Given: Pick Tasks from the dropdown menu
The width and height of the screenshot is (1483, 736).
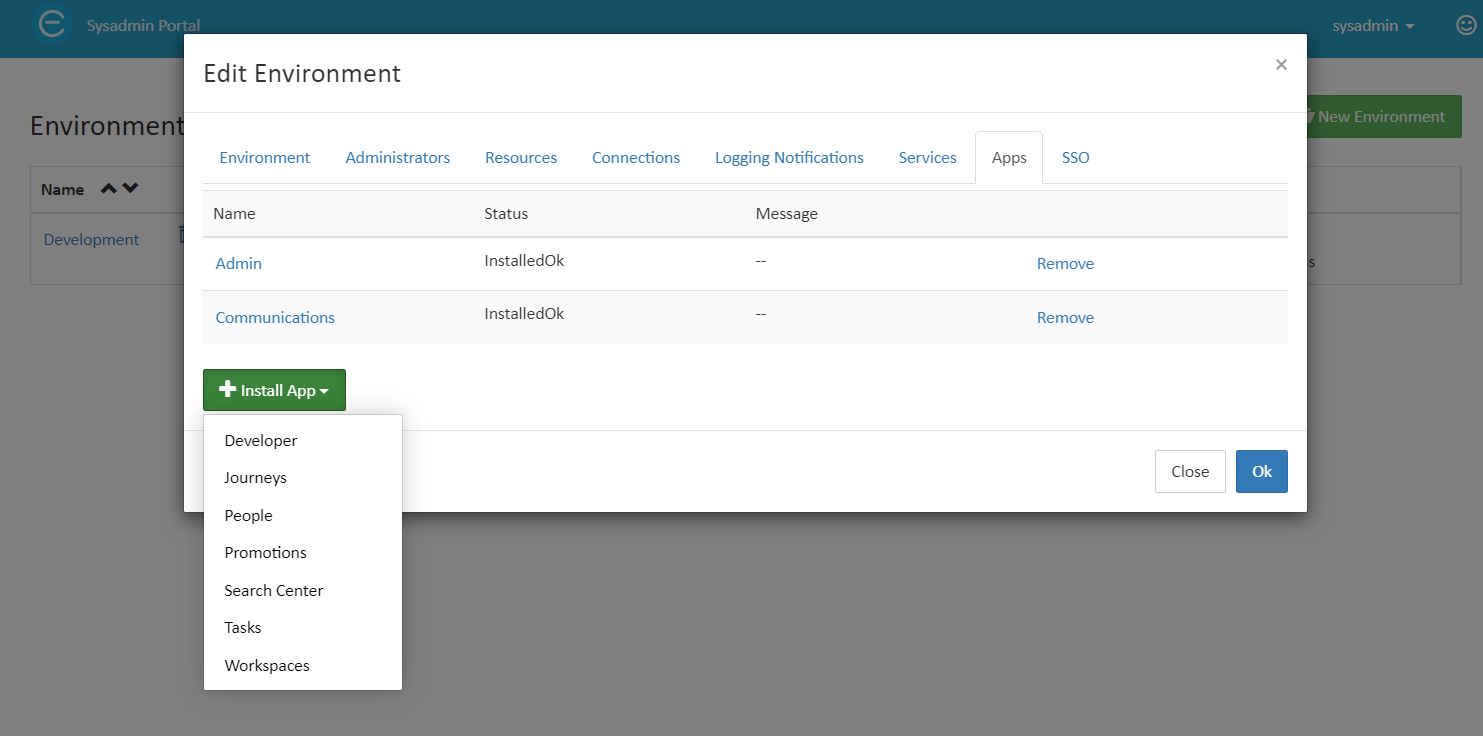Looking at the screenshot, I should click(x=303, y=628).
